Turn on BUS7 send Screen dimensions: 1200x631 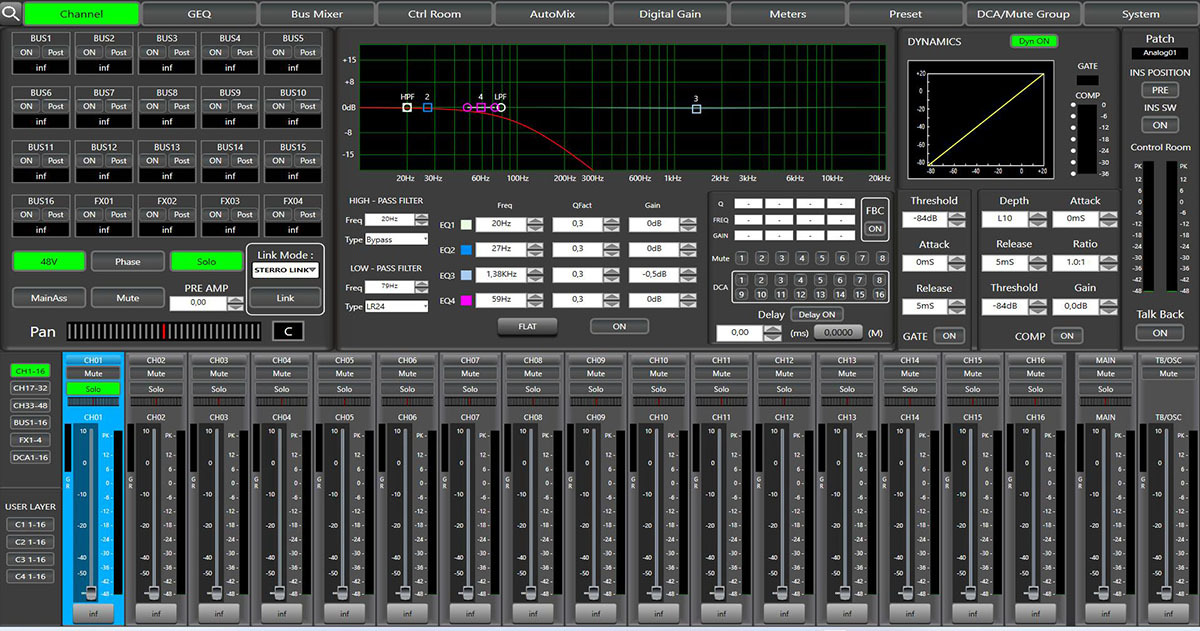(90, 106)
